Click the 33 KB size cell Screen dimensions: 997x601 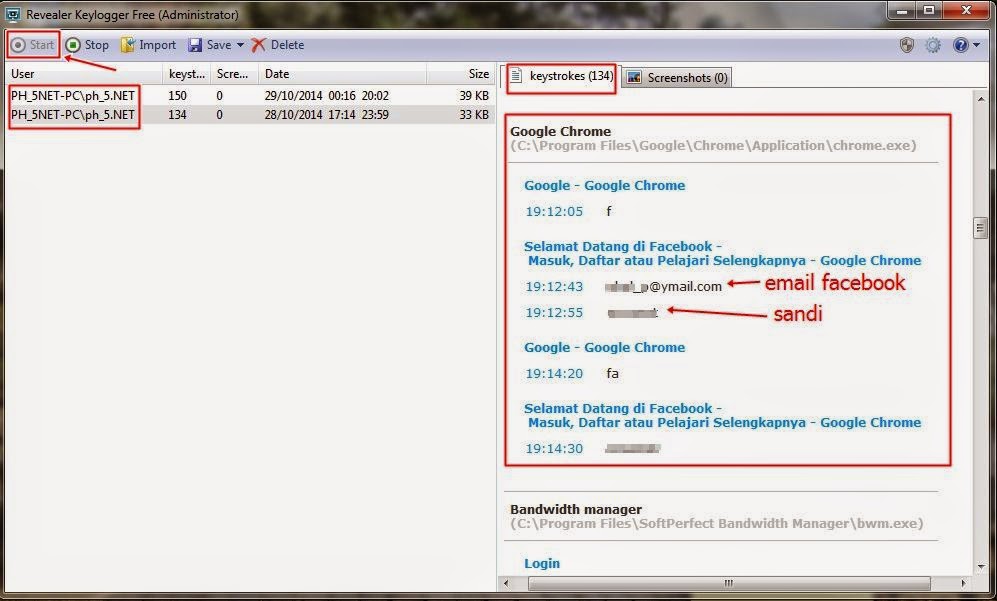pyautogui.click(x=474, y=114)
